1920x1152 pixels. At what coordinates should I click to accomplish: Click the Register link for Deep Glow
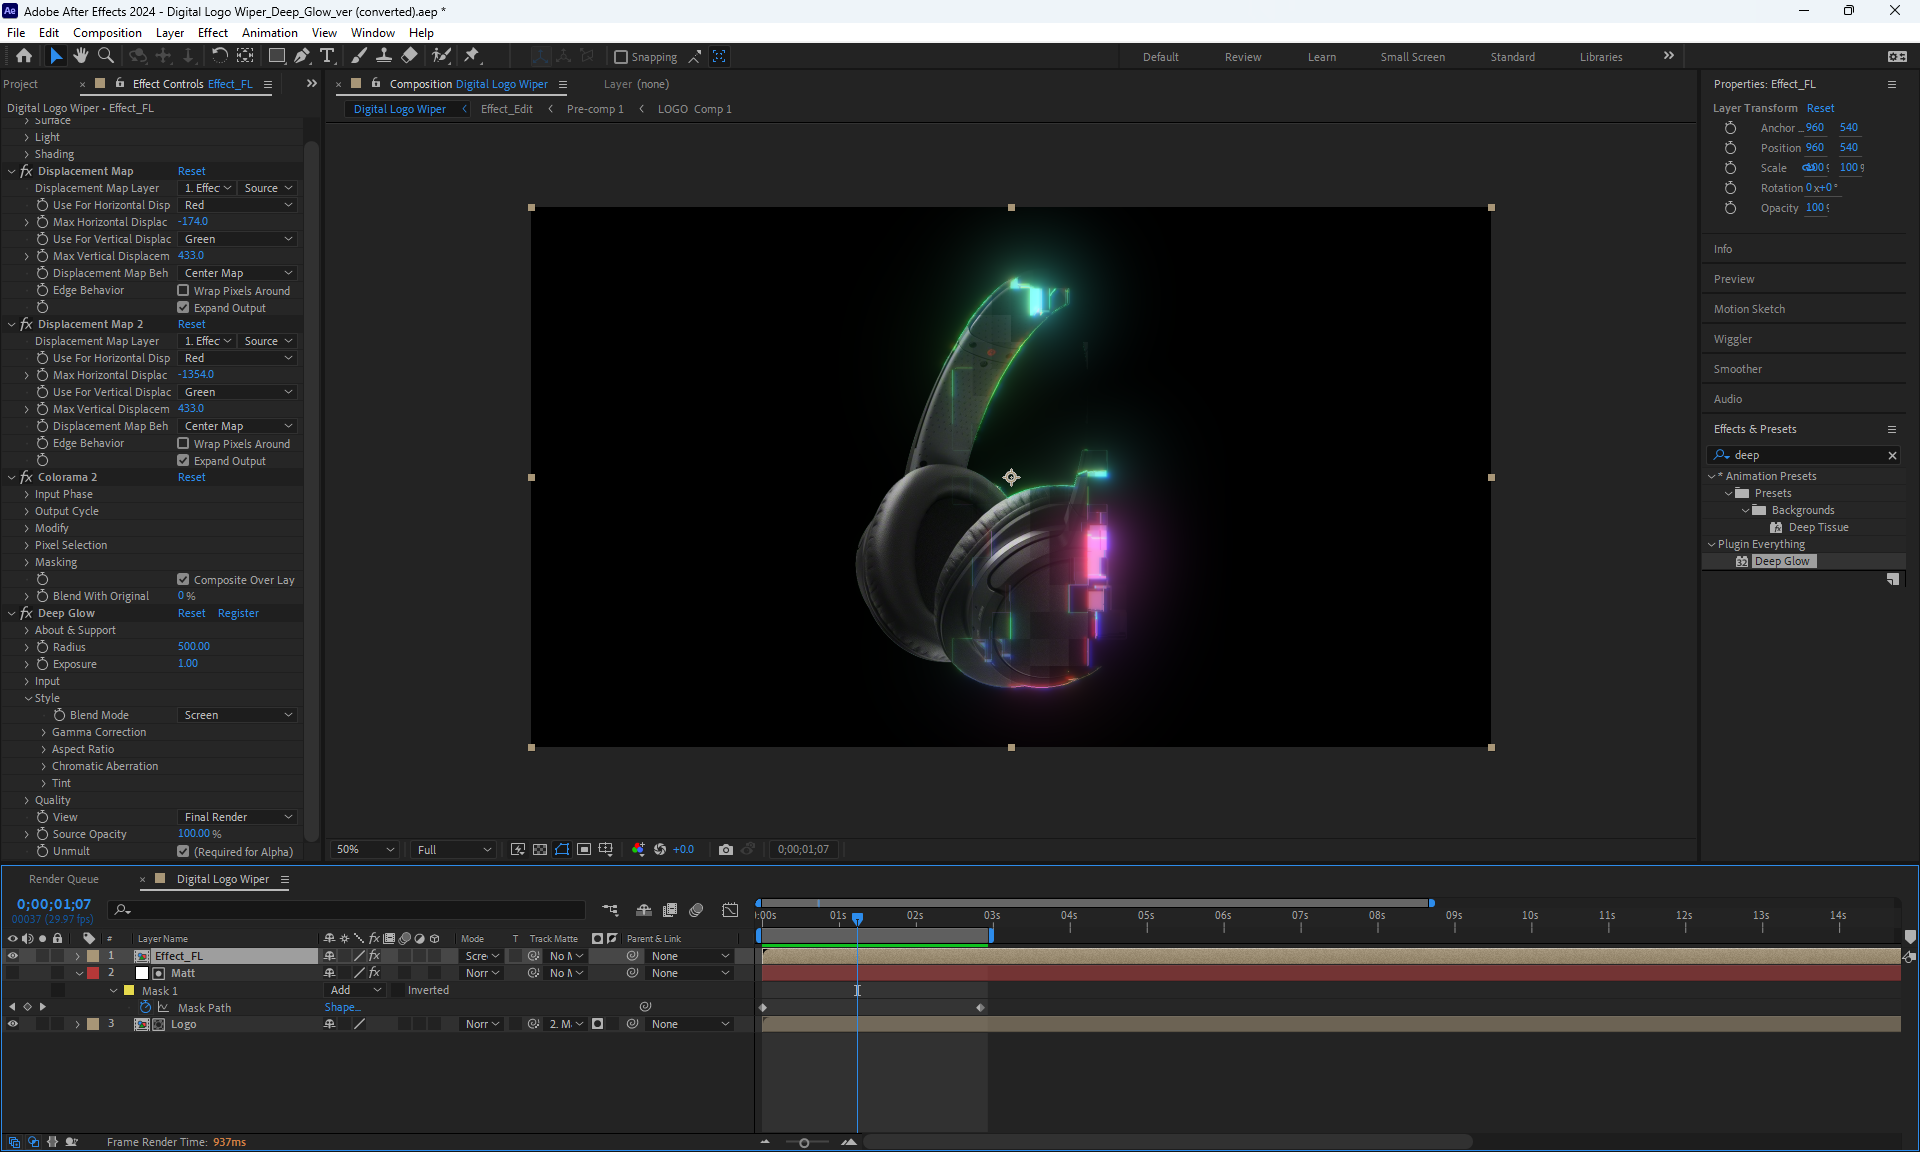coord(238,613)
